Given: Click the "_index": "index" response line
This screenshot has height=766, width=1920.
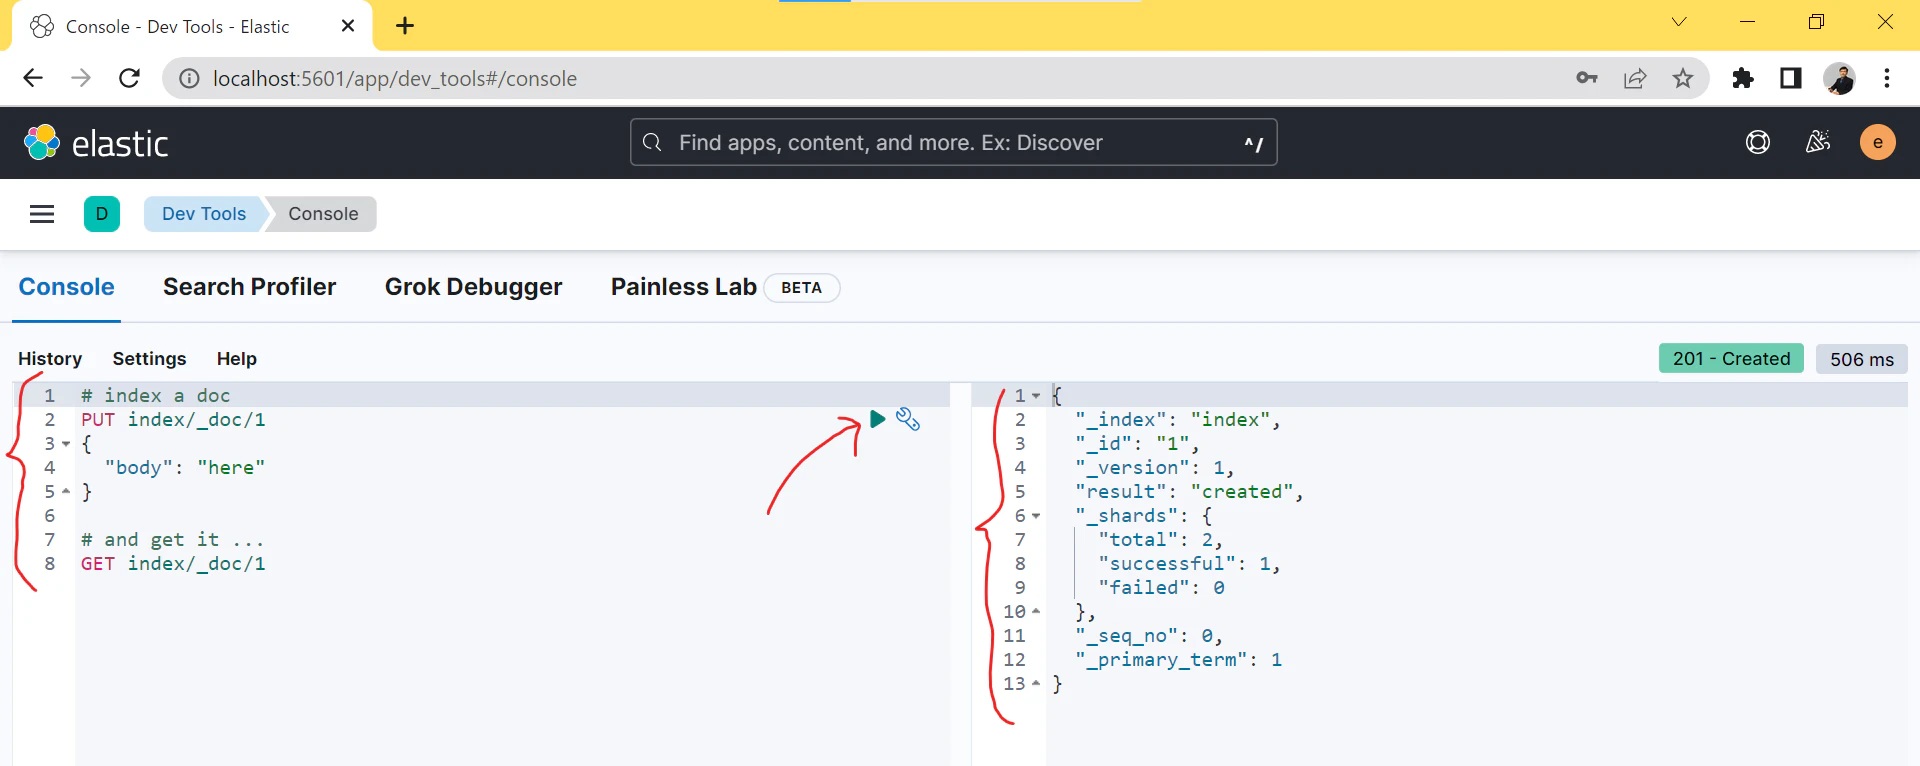Looking at the screenshot, I should 1178,420.
